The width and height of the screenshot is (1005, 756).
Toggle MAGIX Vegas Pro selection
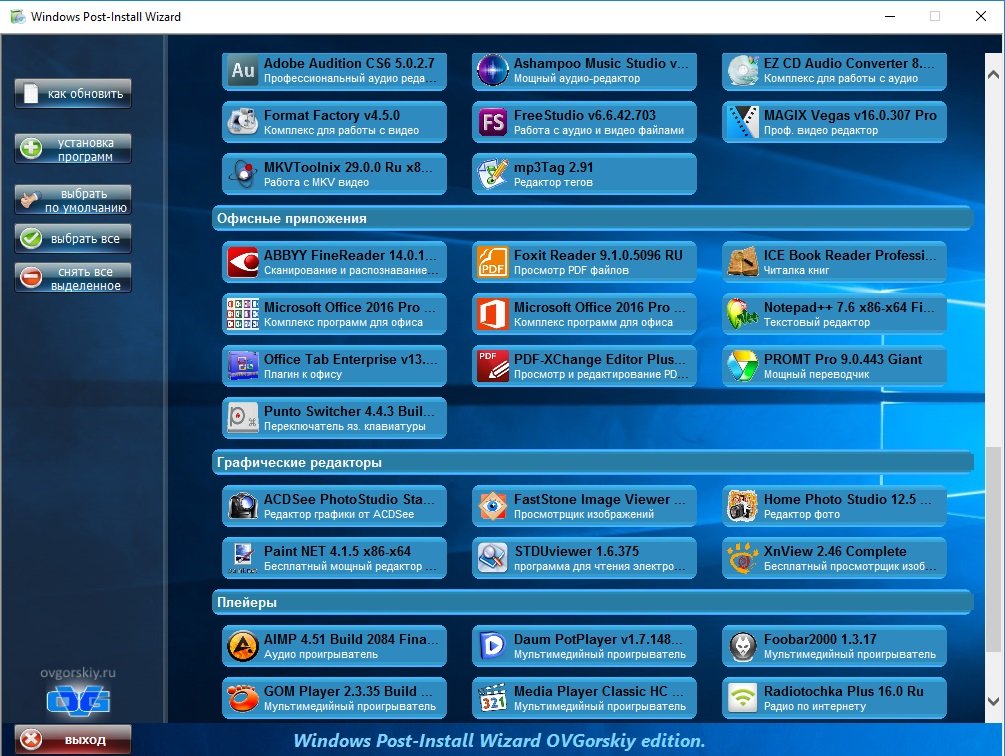[x=835, y=122]
